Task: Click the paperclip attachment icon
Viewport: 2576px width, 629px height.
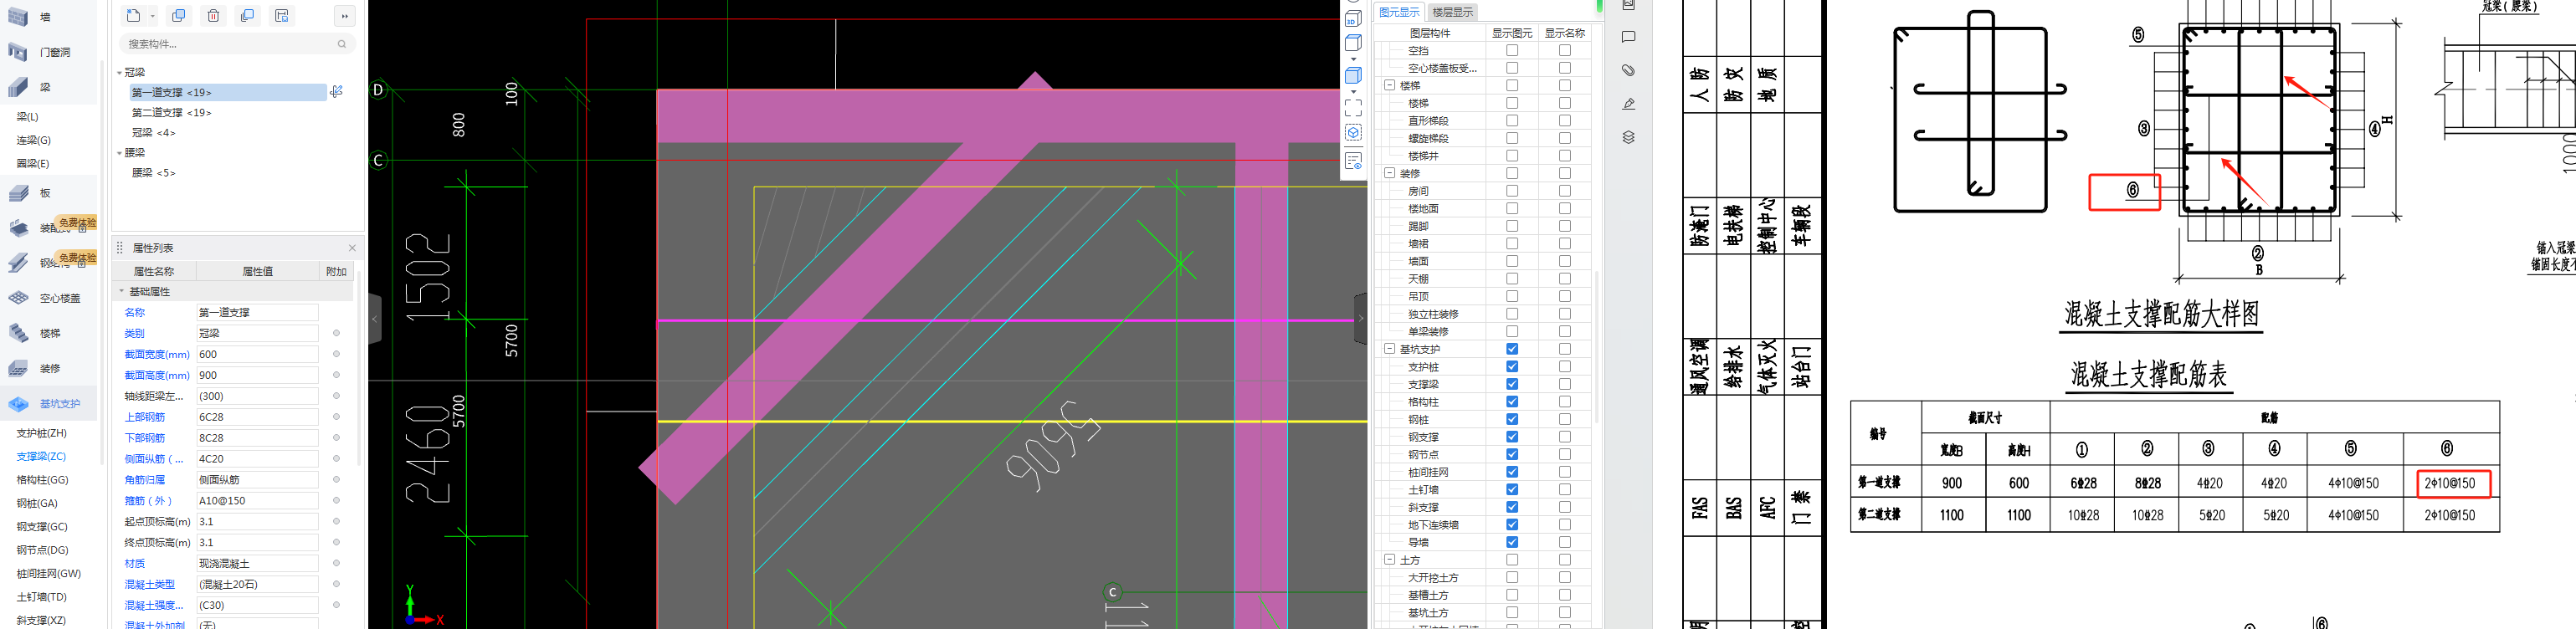Action: pos(1628,70)
